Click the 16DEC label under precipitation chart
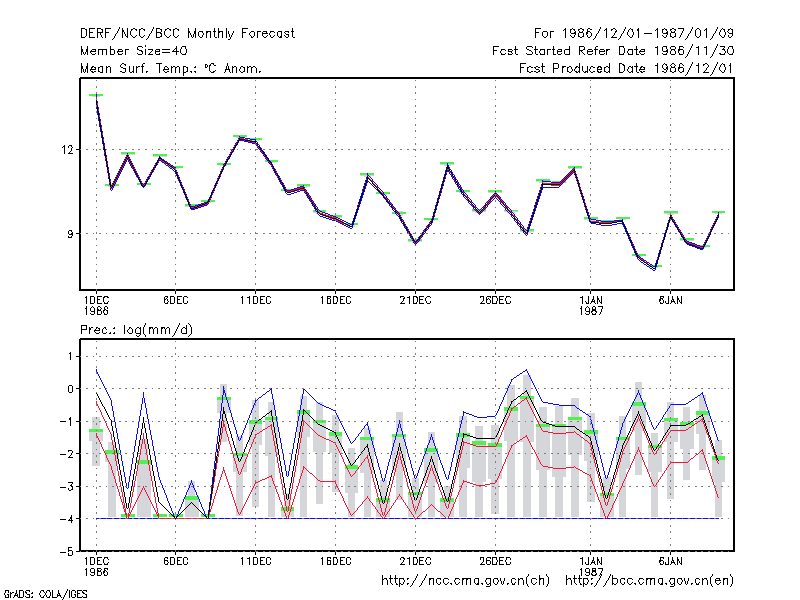Image resolution: width=800 pixels, height=600 pixels. 335,561
